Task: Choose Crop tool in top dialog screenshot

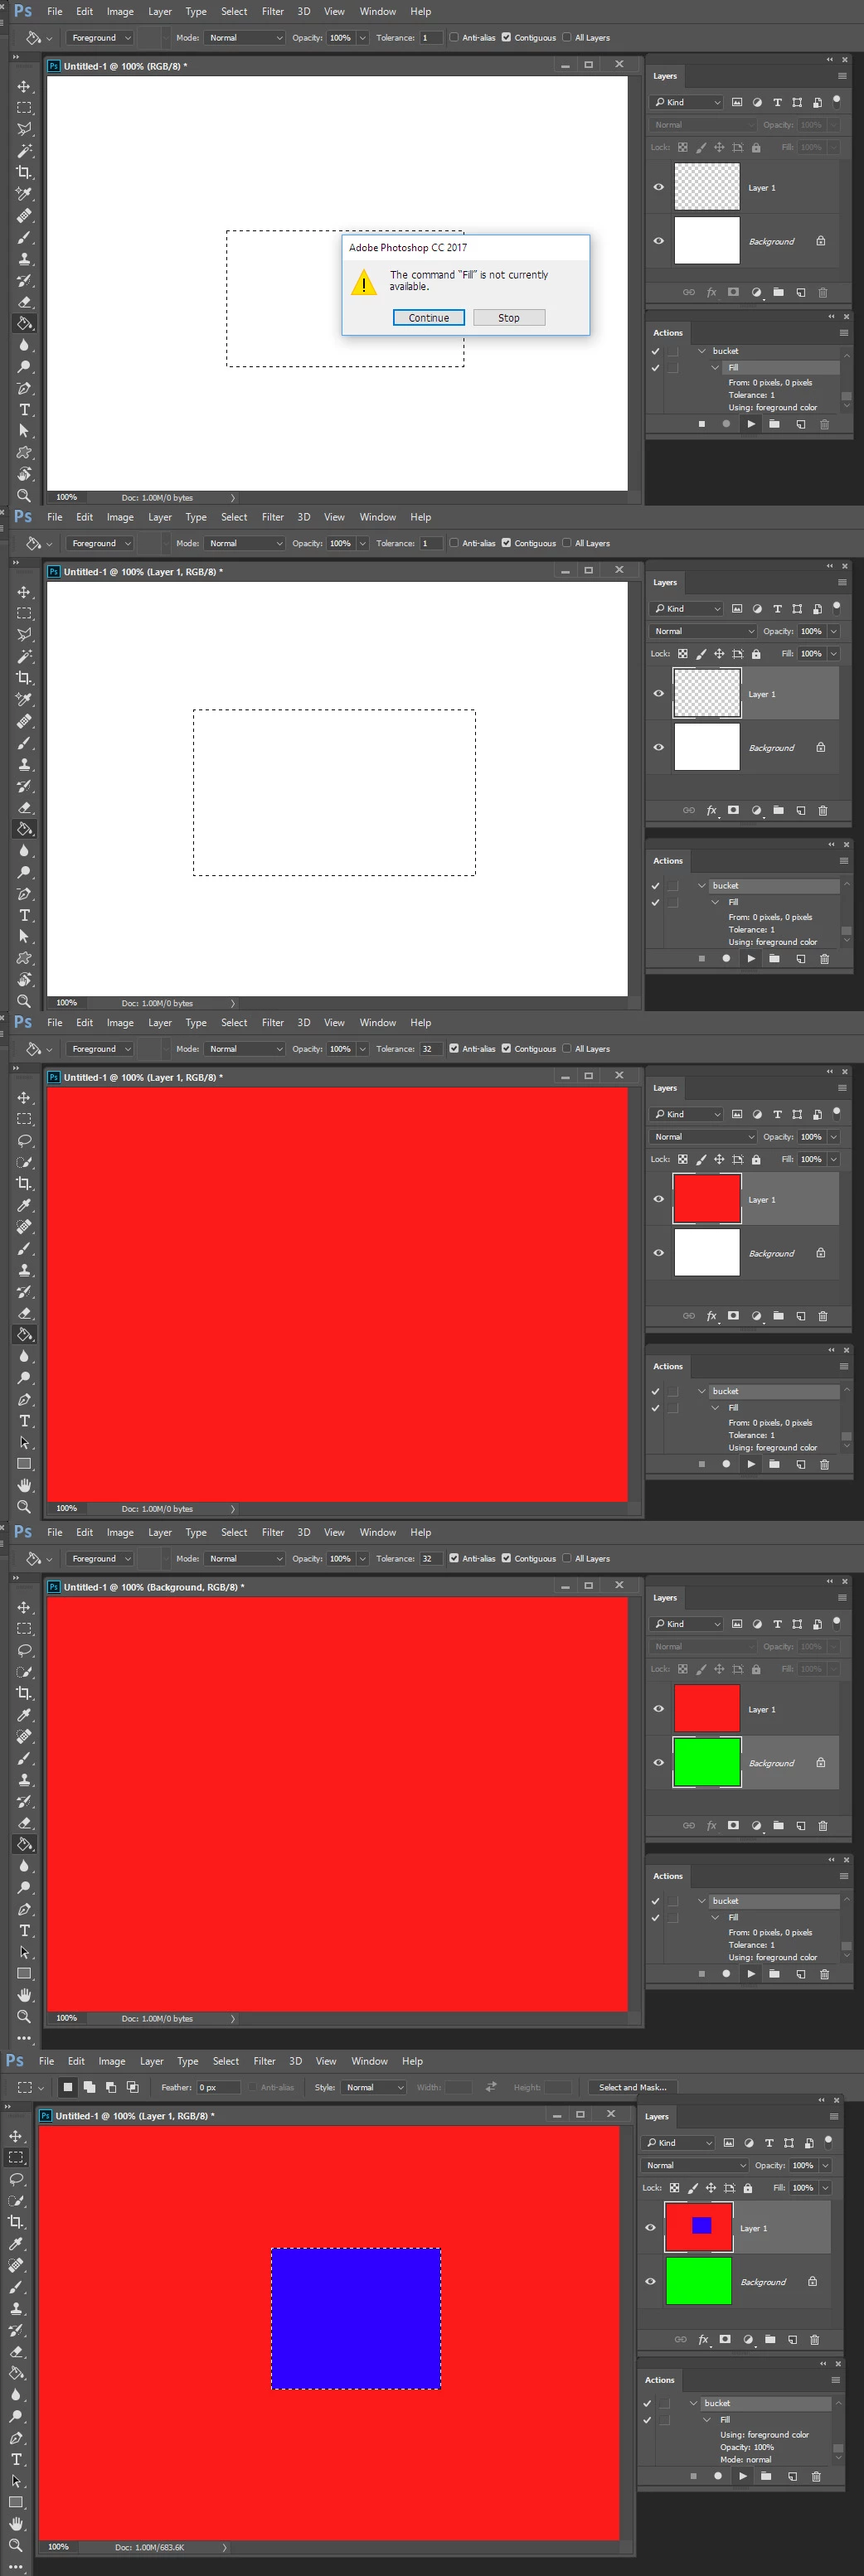Action: [24, 172]
